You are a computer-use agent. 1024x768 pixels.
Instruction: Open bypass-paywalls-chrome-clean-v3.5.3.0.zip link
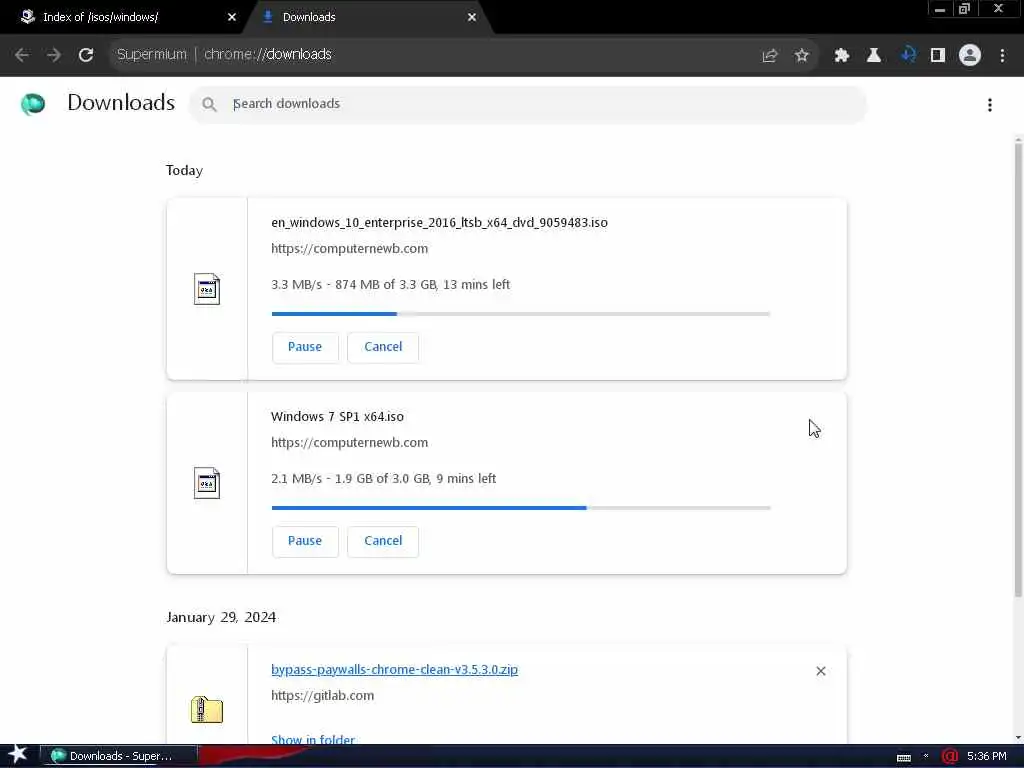tap(394, 669)
